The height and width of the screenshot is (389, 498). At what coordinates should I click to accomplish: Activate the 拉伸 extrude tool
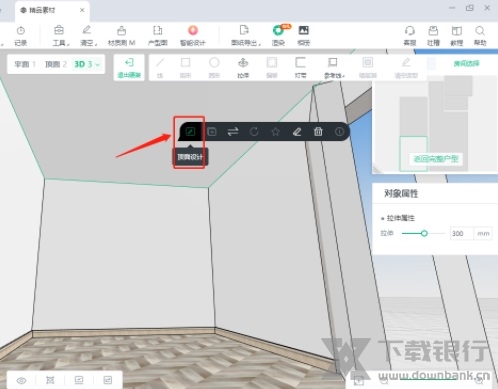pos(243,68)
